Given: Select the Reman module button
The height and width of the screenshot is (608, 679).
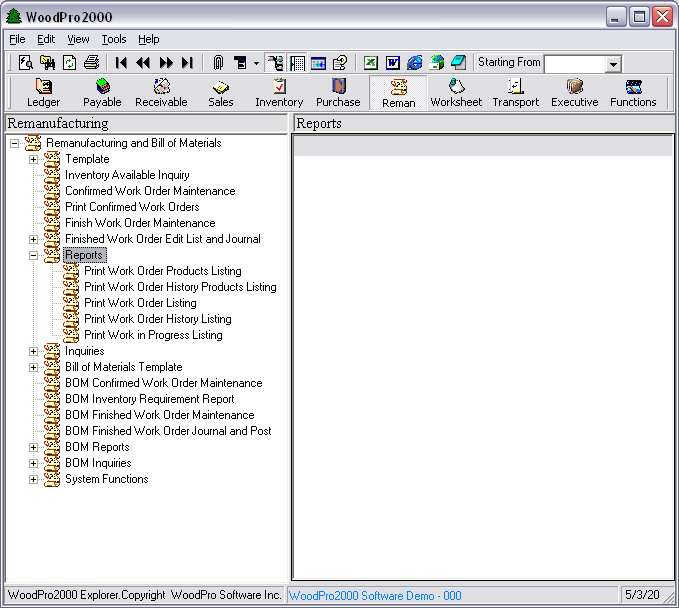Looking at the screenshot, I should tap(398, 93).
